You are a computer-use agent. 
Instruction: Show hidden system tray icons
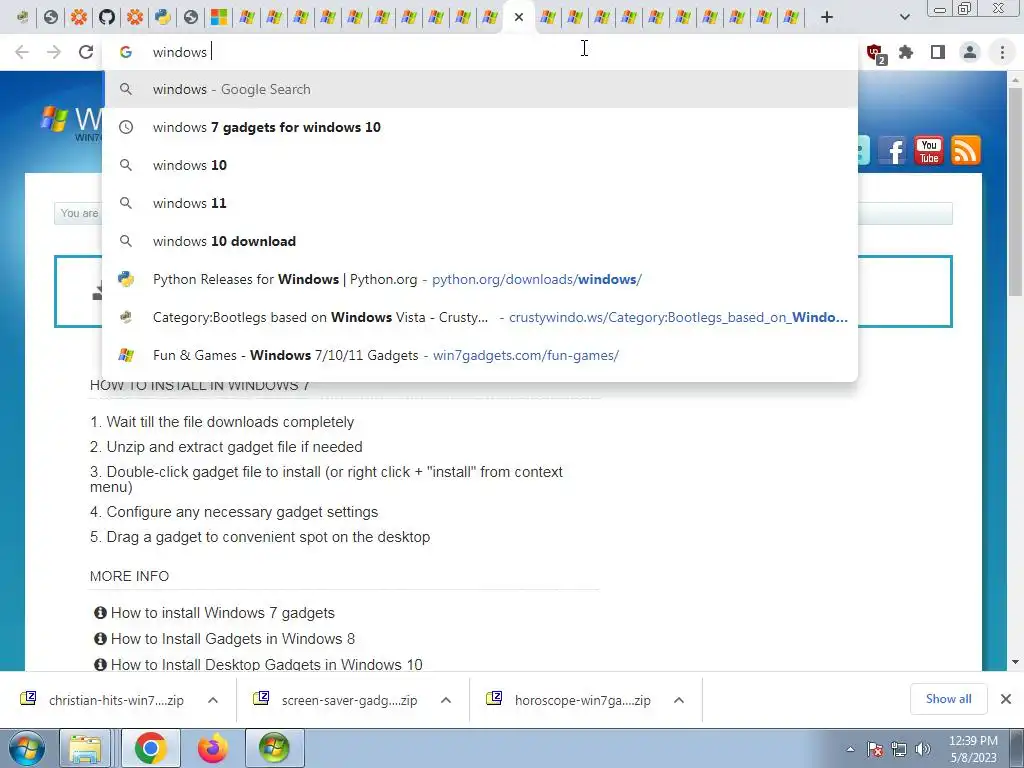pyautogui.click(x=850, y=750)
